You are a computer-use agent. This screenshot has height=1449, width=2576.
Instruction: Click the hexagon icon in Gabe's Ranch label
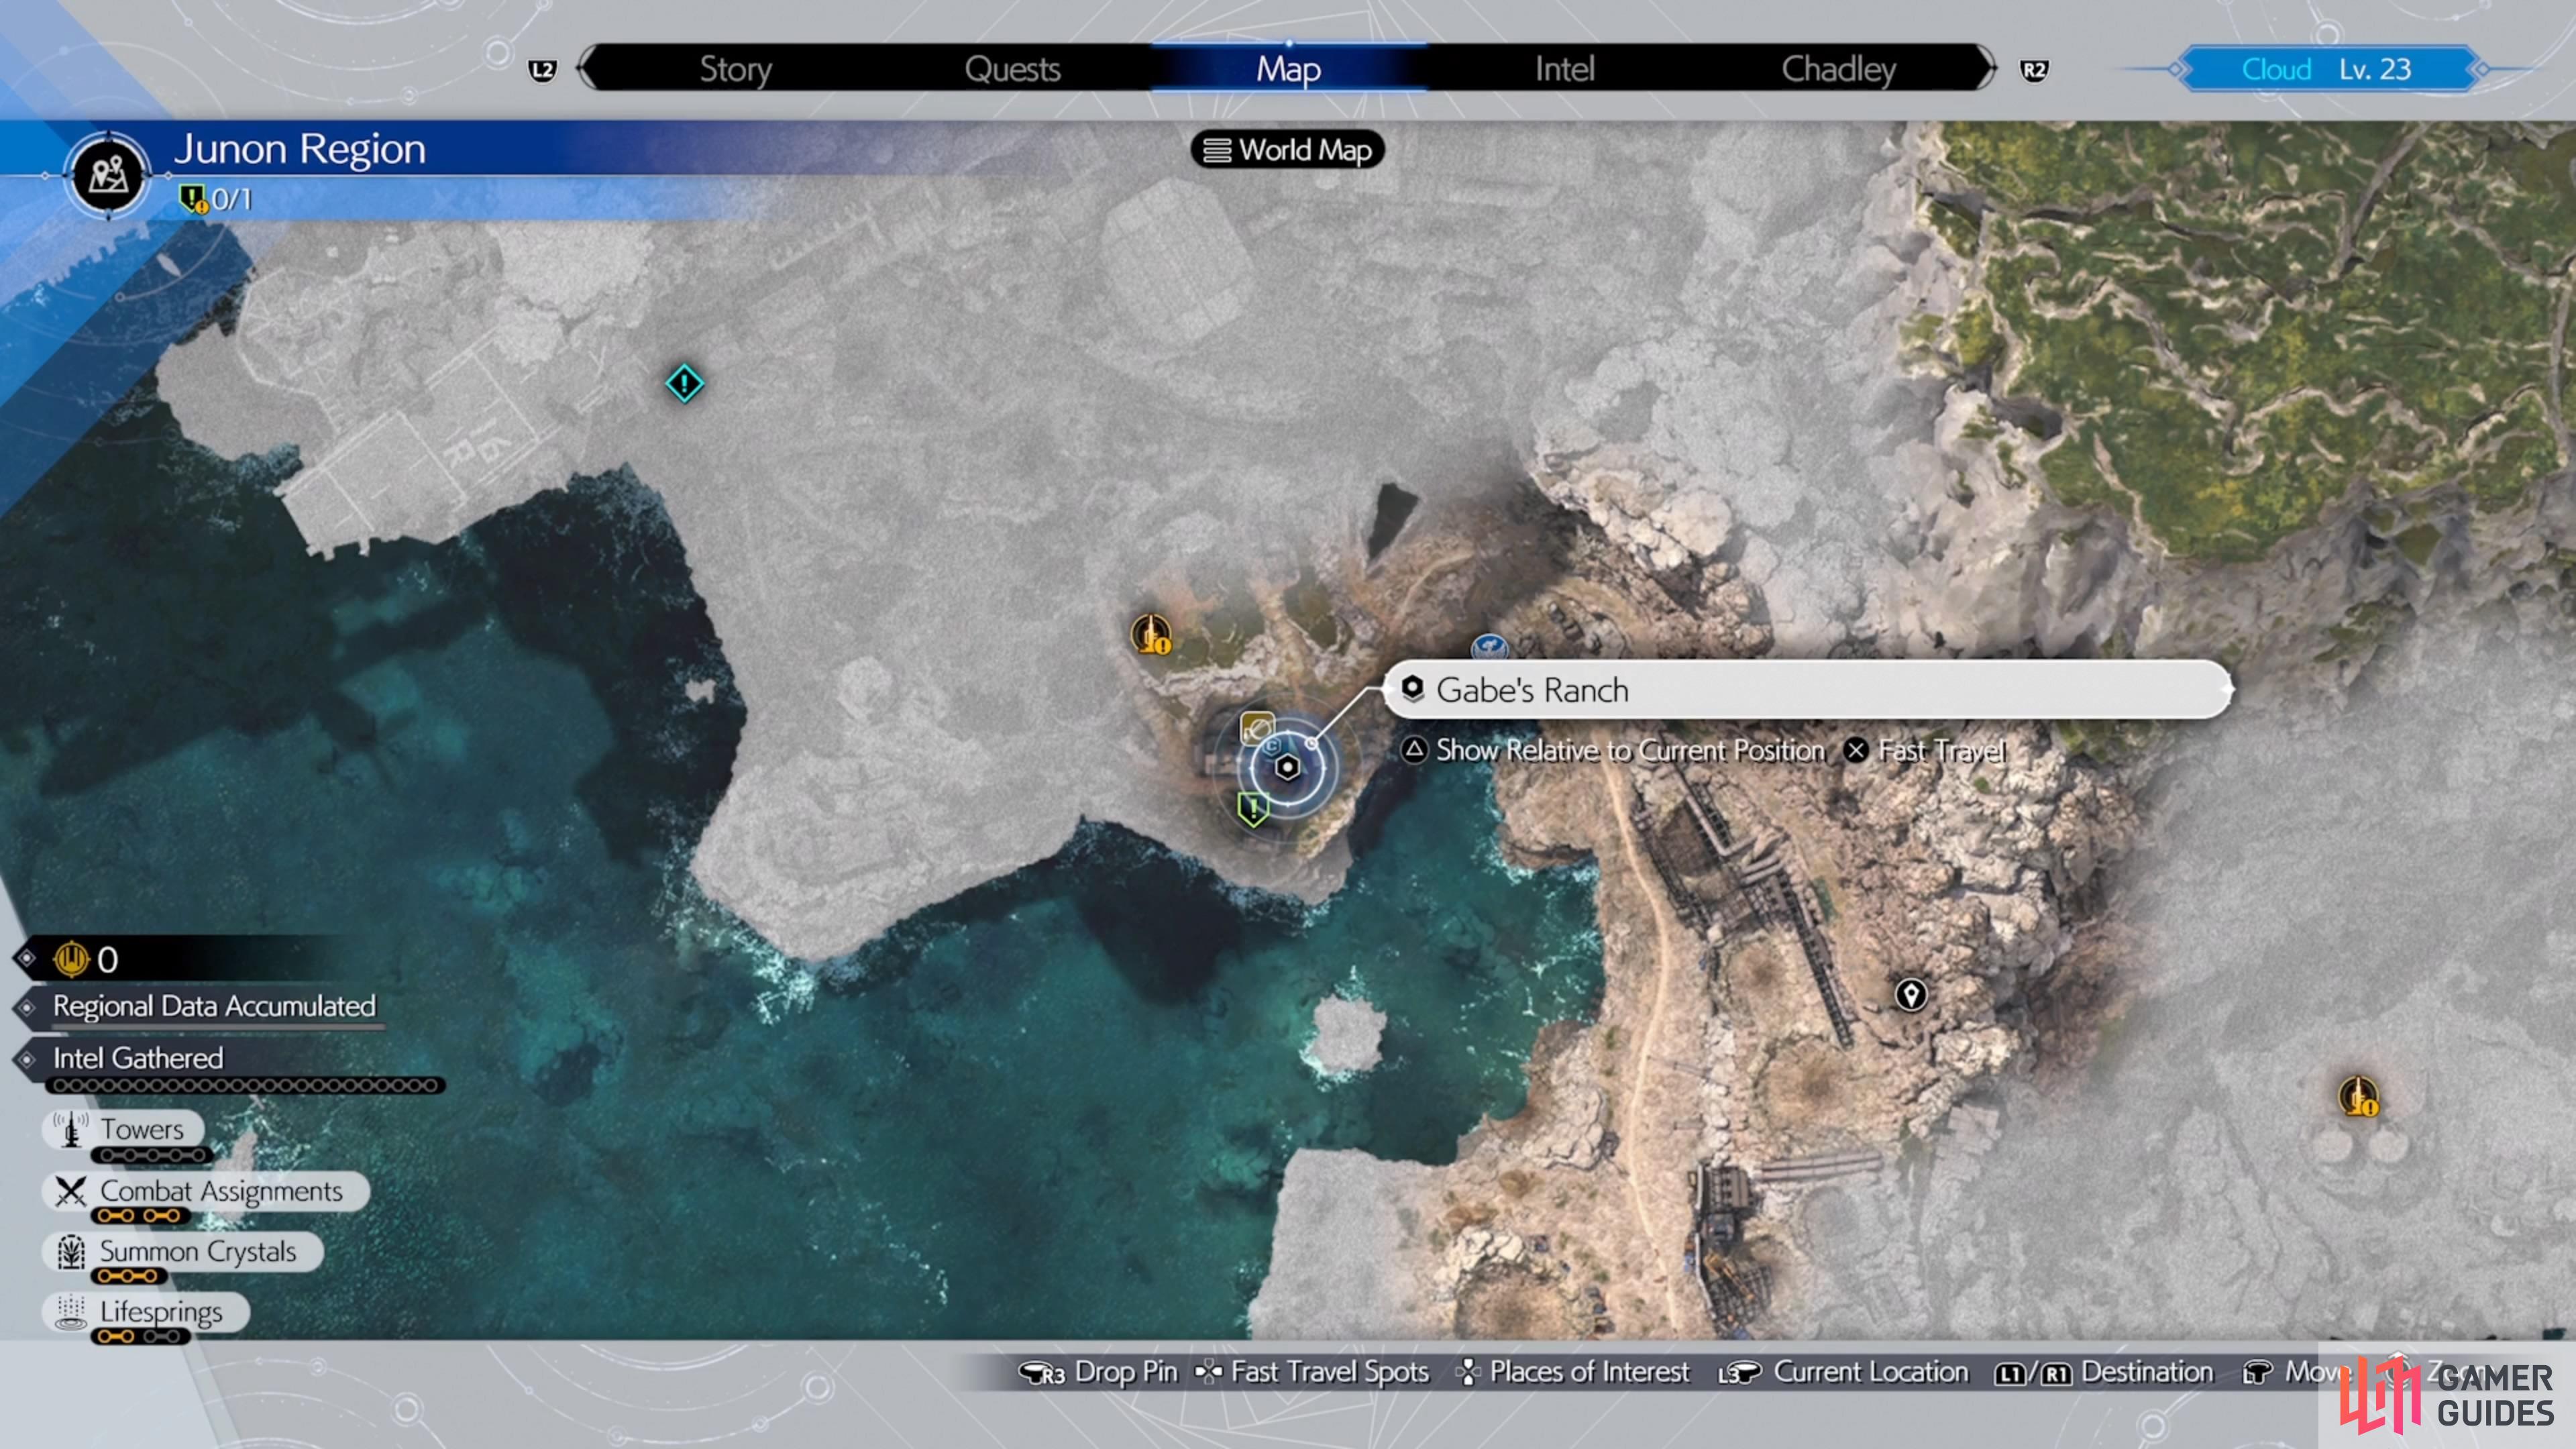(1412, 688)
